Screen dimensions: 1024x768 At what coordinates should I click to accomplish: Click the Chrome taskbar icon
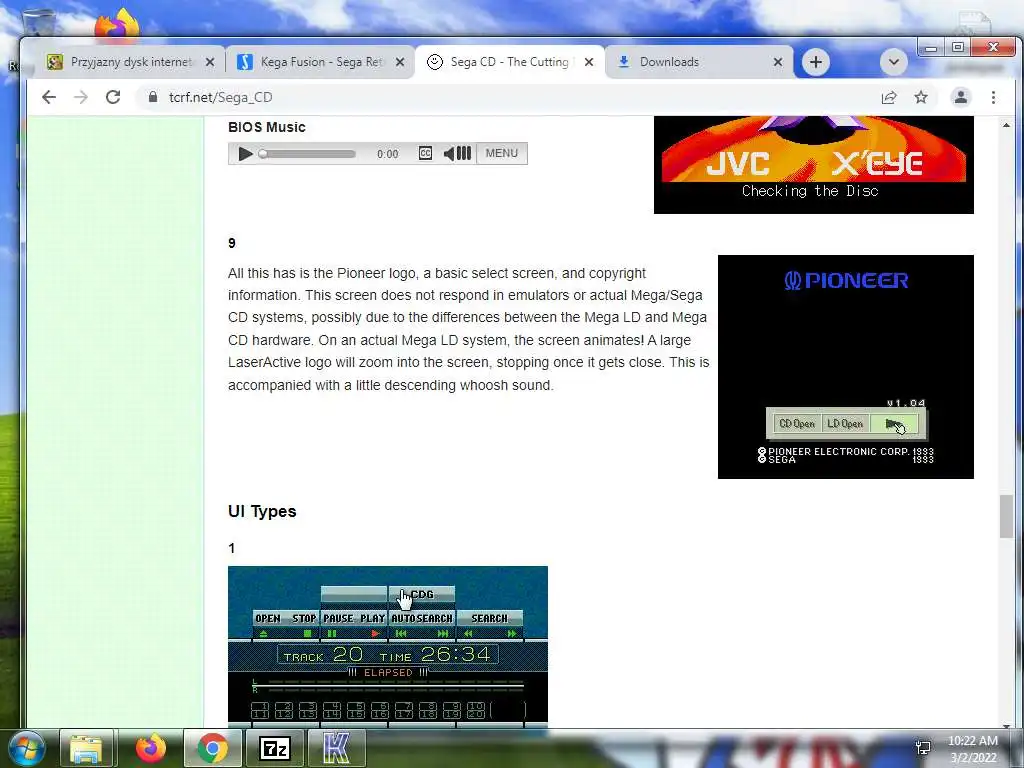pos(213,748)
